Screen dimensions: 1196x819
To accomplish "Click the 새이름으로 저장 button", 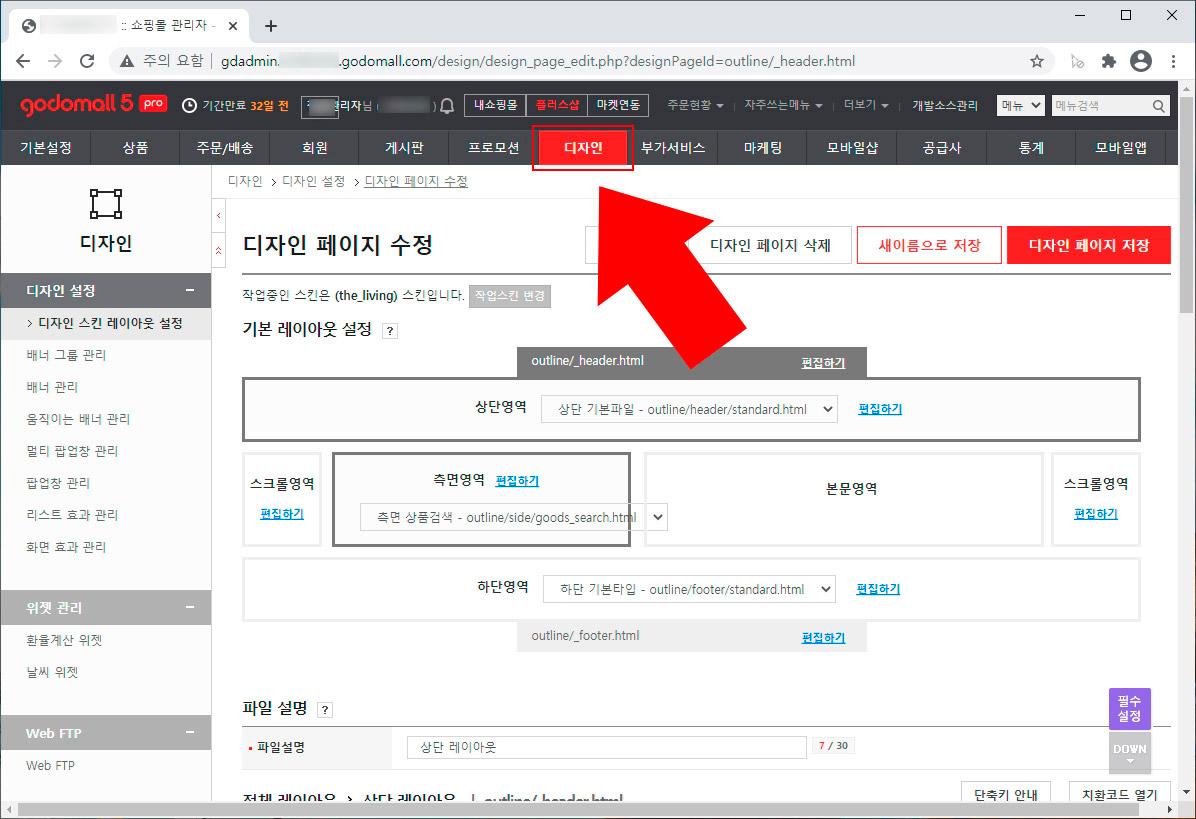I will click(929, 246).
